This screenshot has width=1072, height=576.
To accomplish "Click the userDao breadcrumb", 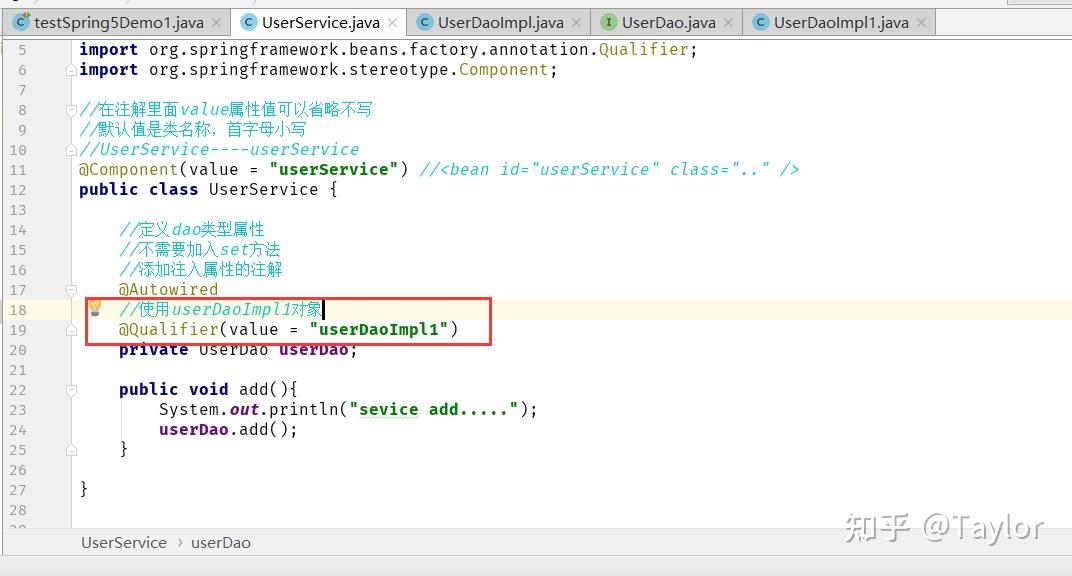I will pyautogui.click(x=220, y=543).
